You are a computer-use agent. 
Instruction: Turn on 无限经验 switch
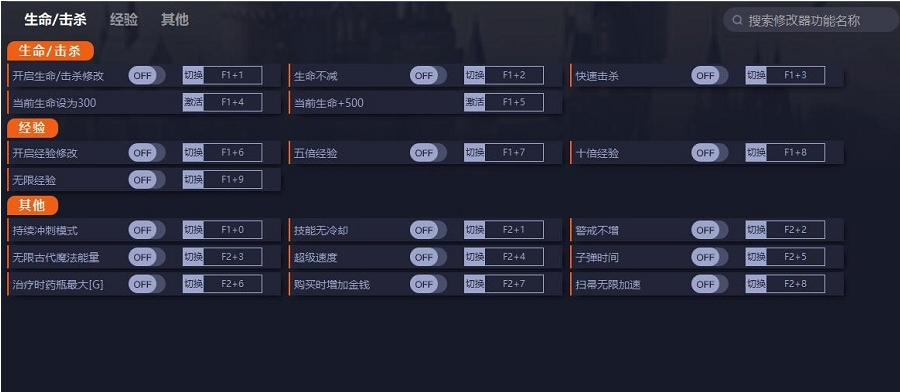pyautogui.click(x=146, y=180)
